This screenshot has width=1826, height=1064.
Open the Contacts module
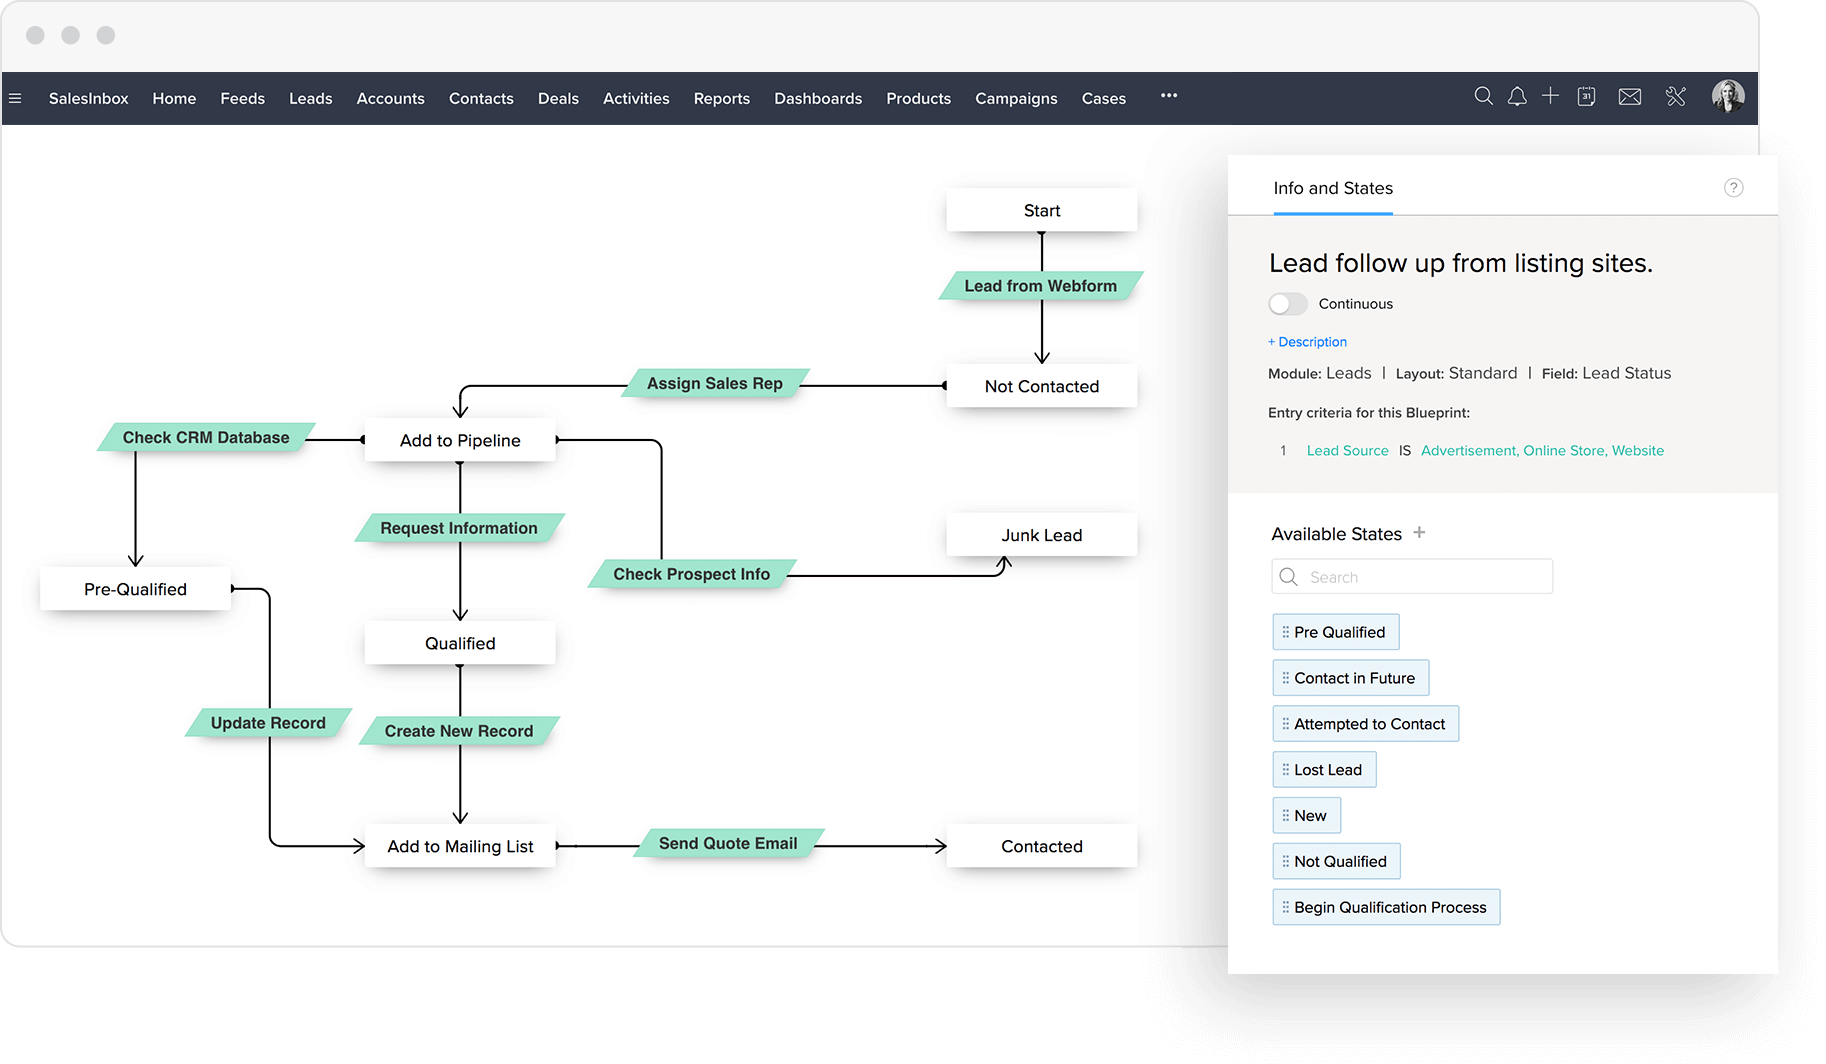(x=481, y=98)
